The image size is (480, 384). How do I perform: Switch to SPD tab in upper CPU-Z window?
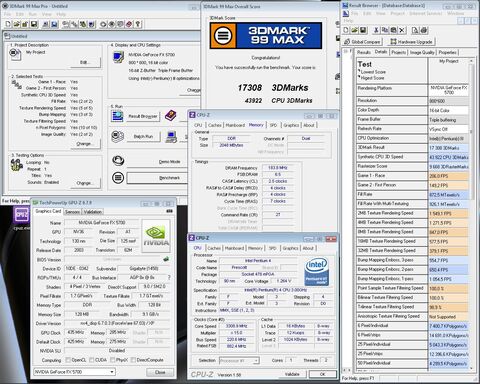pyautogui.click(x=273, y=125)
